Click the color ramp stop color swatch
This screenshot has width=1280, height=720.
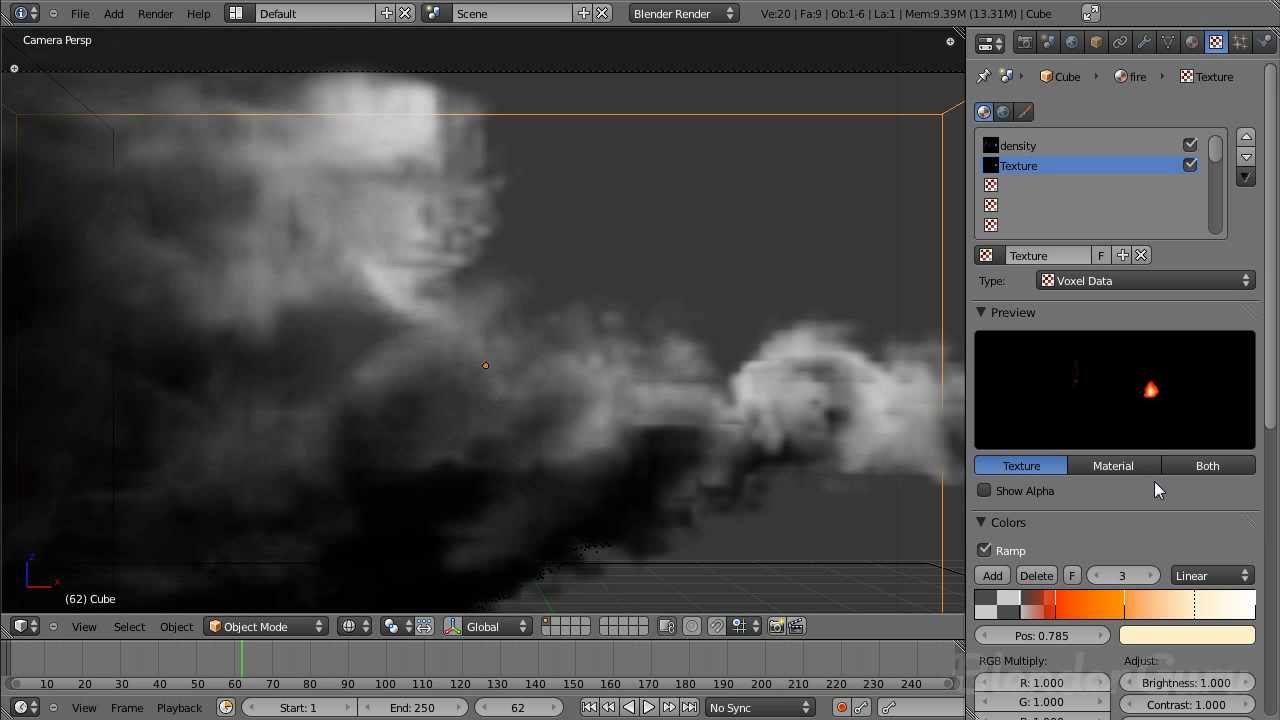pyautogui.click(x=1187, y=635)
